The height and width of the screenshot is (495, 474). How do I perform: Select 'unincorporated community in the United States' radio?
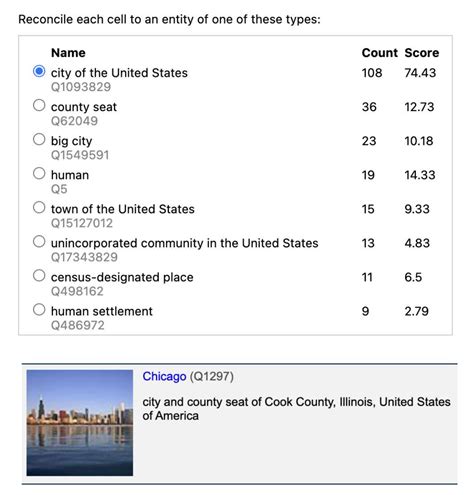coord(39,241)
